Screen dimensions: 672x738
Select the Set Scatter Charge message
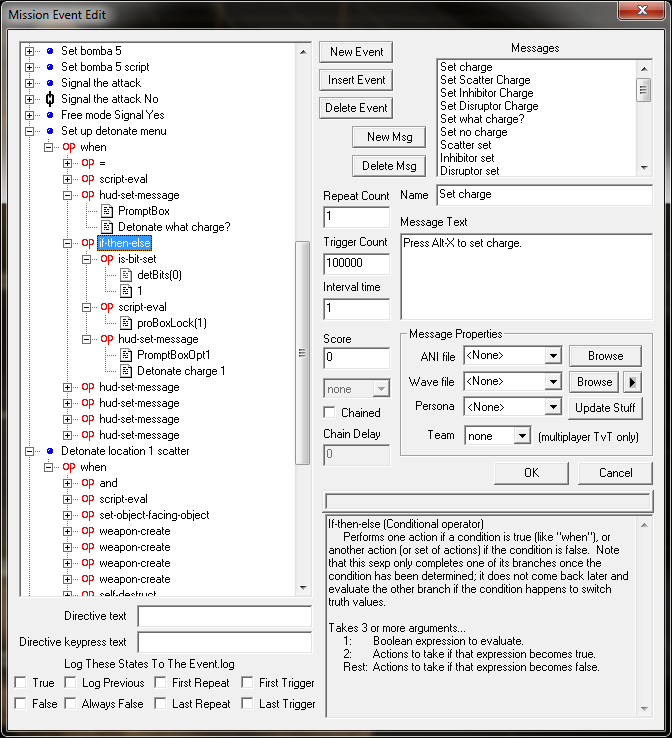[x=485, y=80]
